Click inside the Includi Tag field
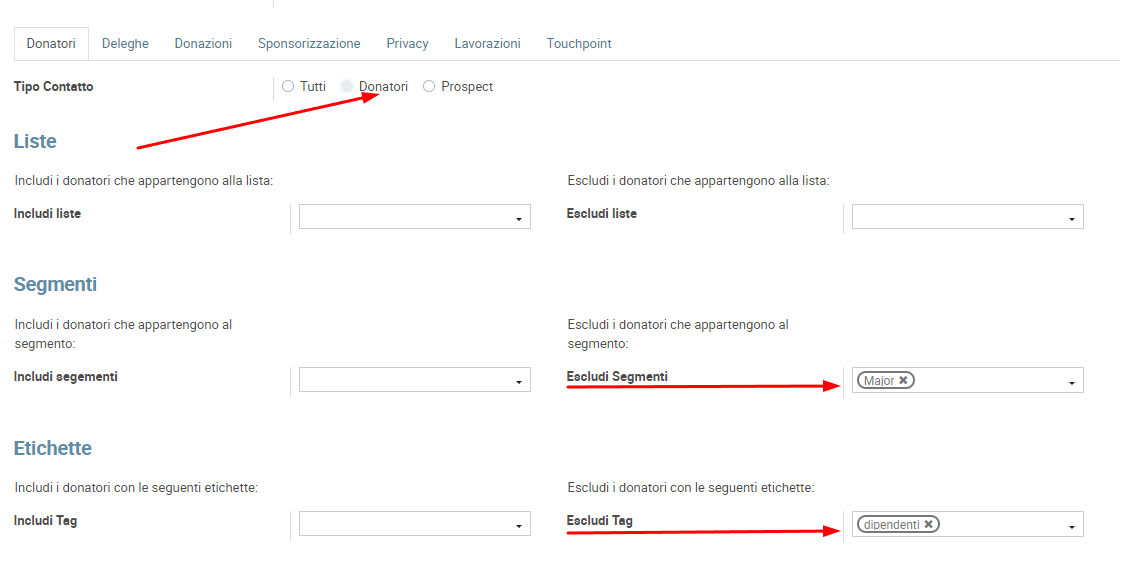The image size is (1133, 571). pos(405,524)
